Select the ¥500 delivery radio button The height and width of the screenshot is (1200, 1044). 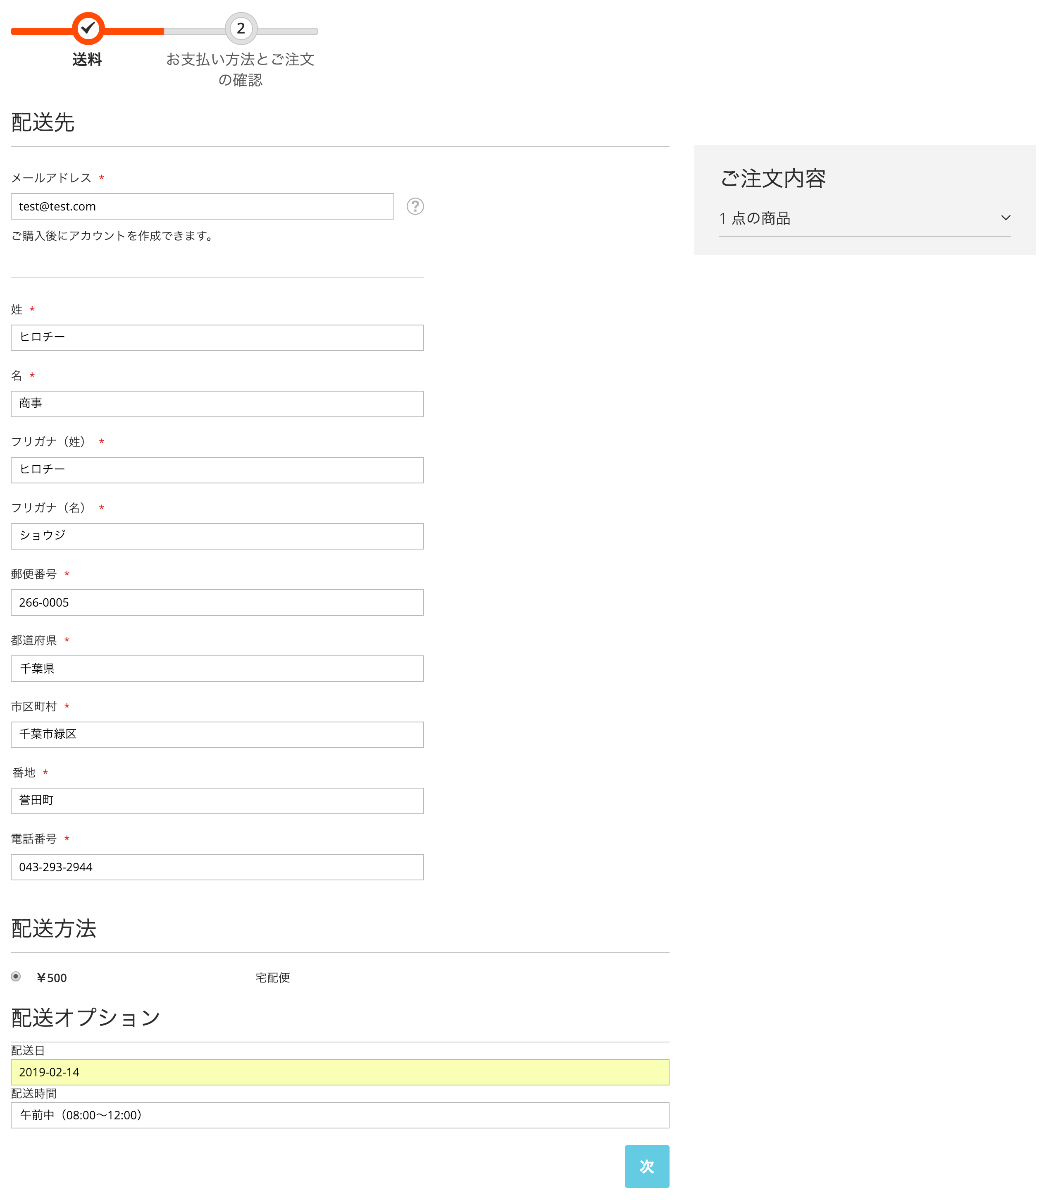pos(16,977)
